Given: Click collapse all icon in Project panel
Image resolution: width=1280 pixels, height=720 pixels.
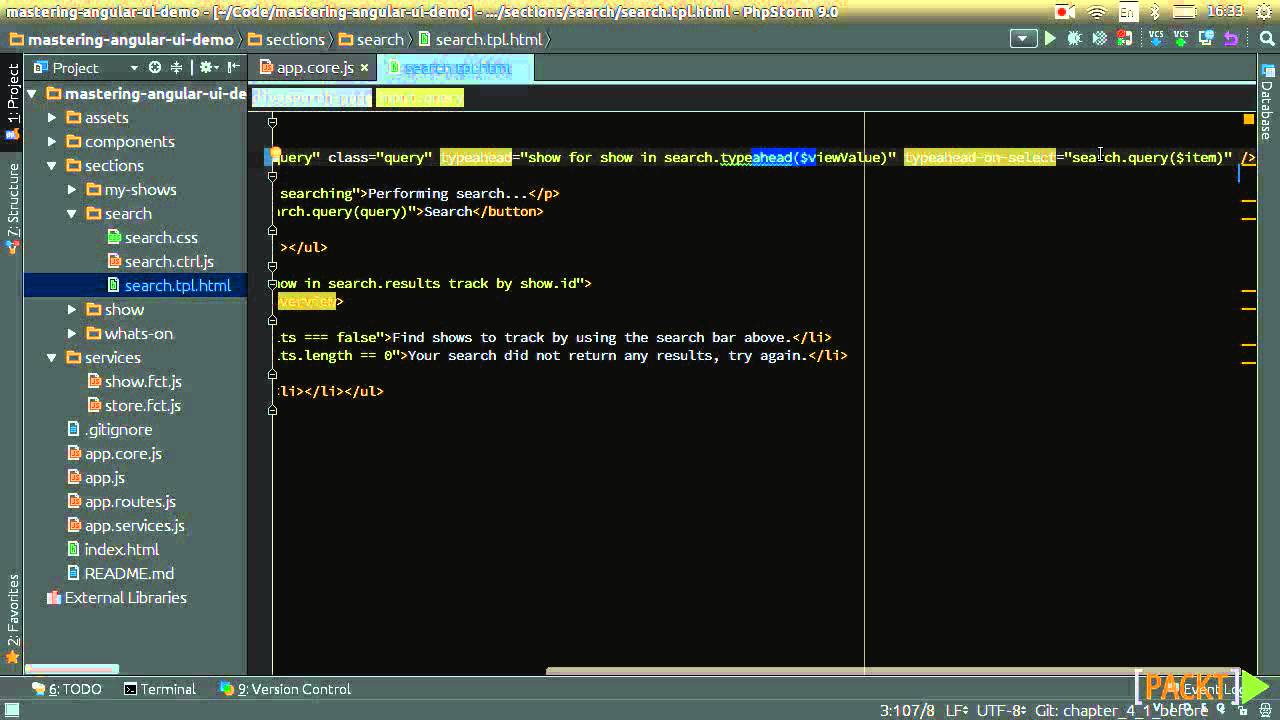Looking at the screenshot, I should 176,67.
